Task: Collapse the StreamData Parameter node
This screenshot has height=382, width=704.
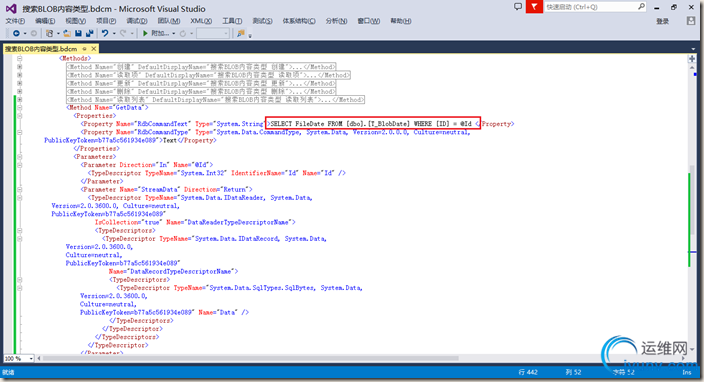Action: point(19,189)
